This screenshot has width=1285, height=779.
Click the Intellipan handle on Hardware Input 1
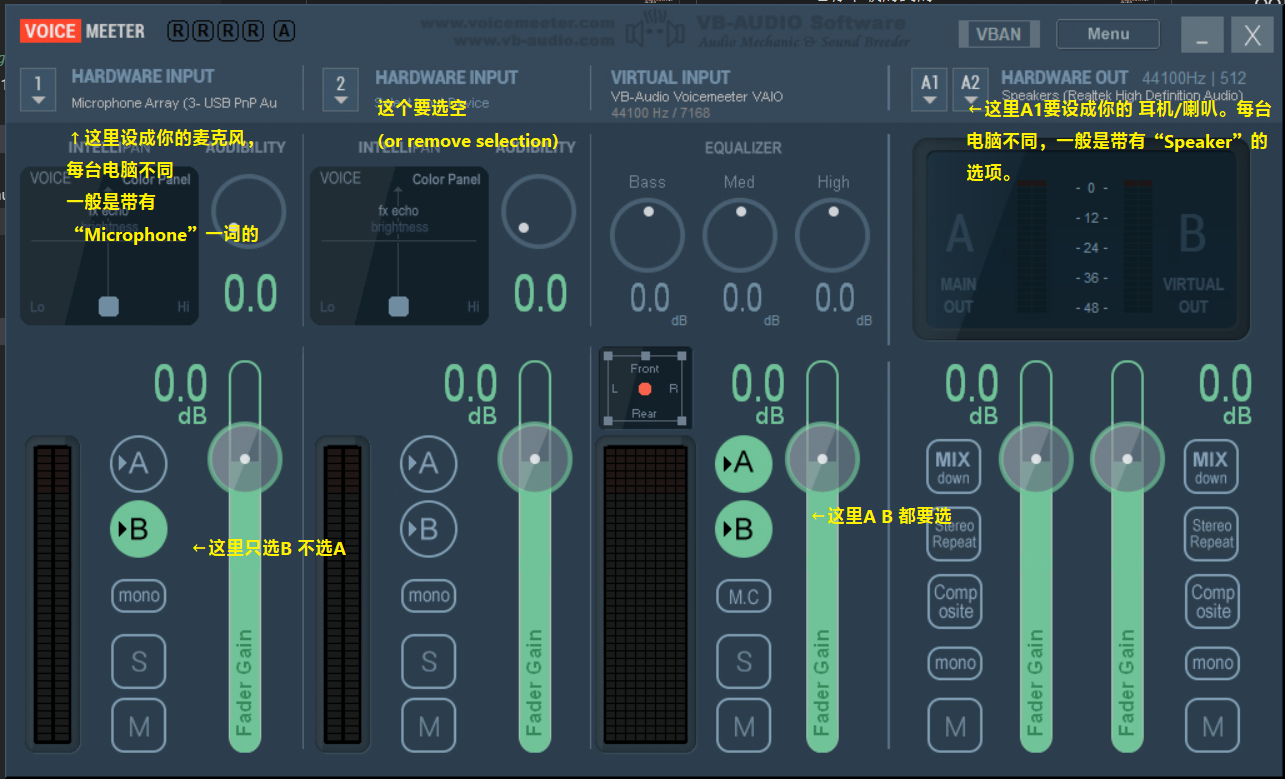(x=108, y=305)
